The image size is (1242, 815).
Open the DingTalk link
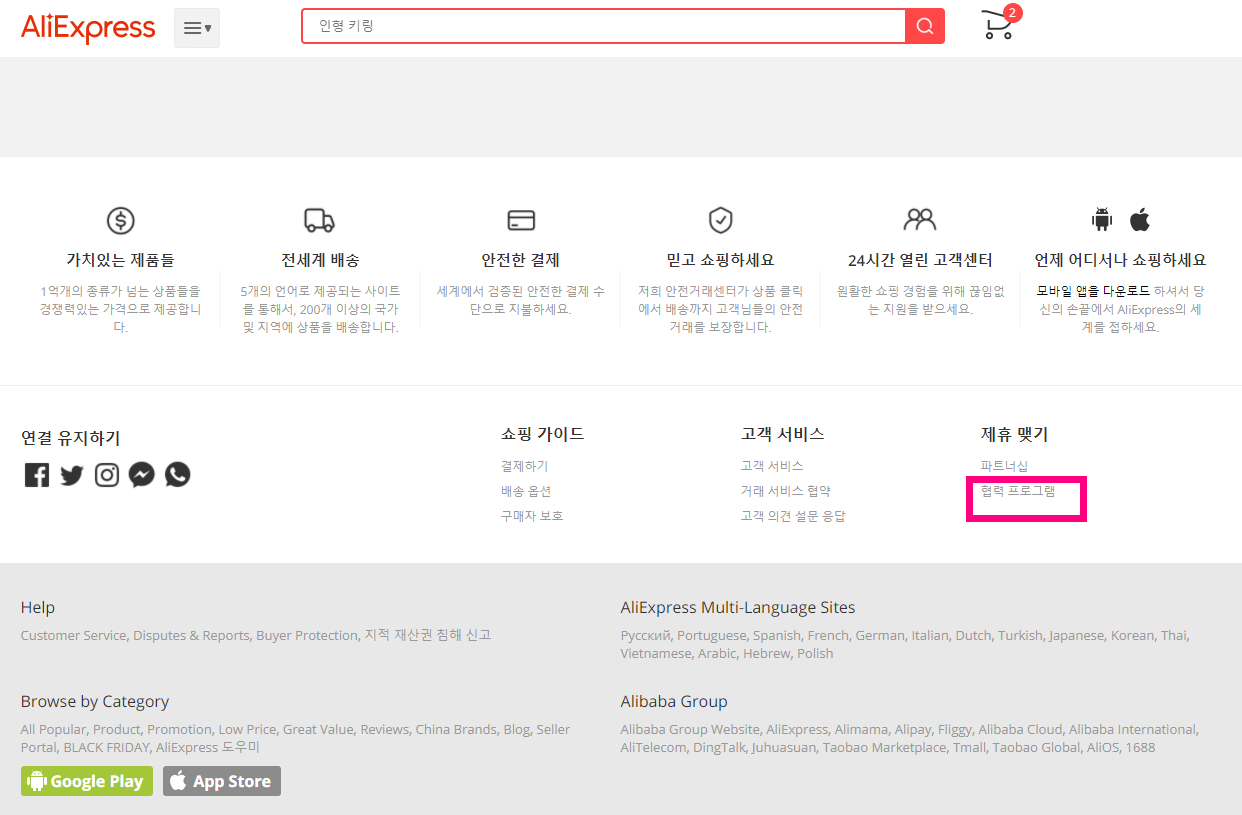[721, 747]
